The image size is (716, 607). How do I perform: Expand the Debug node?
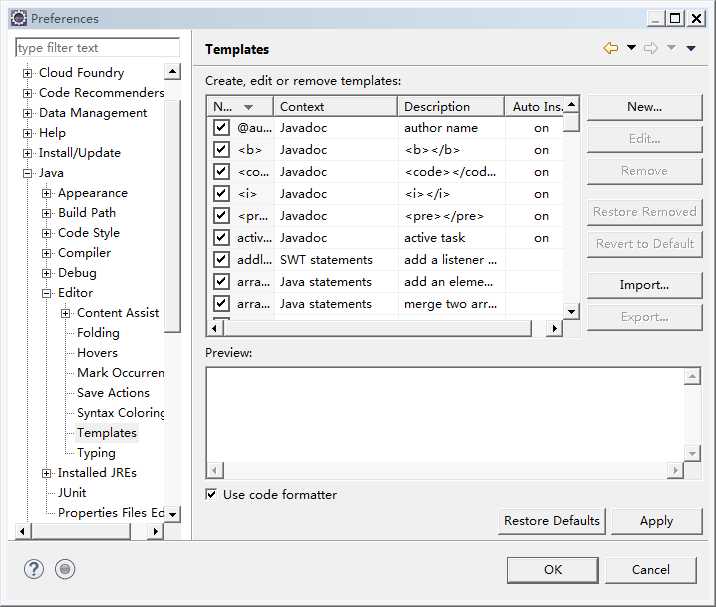click(x=47, y=274)
